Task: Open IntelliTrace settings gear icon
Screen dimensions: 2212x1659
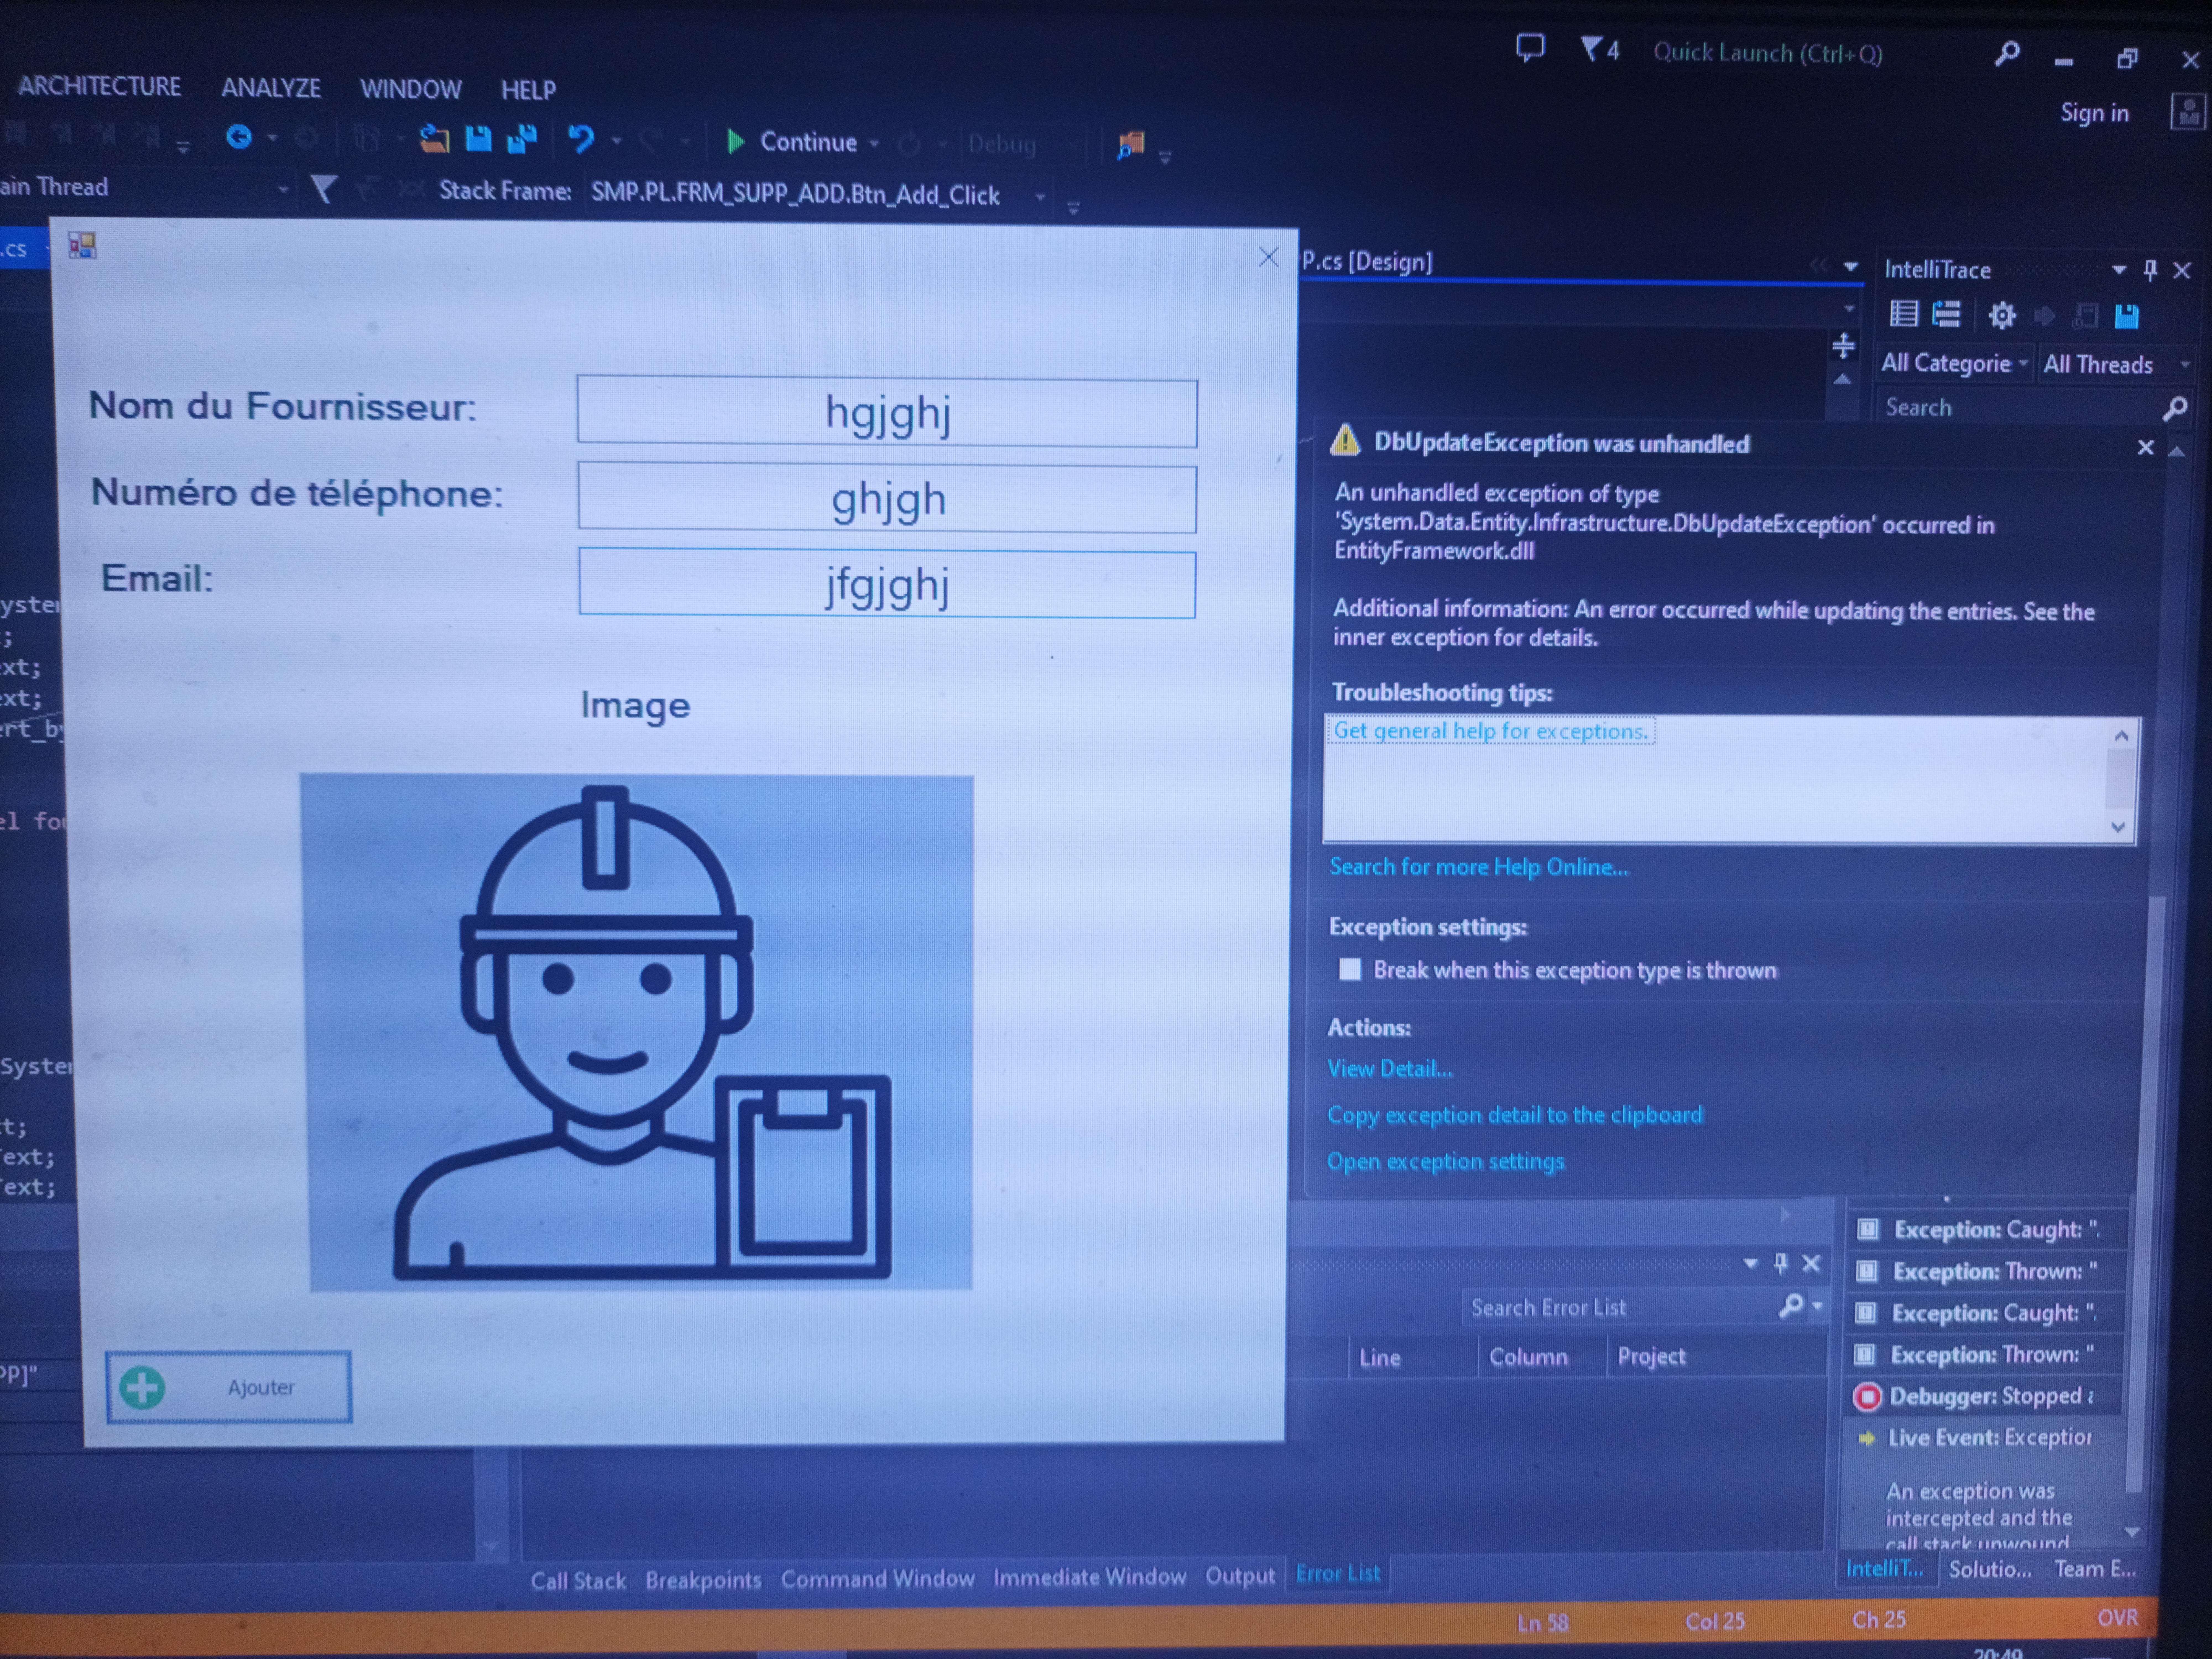Action: [2002, 316]
